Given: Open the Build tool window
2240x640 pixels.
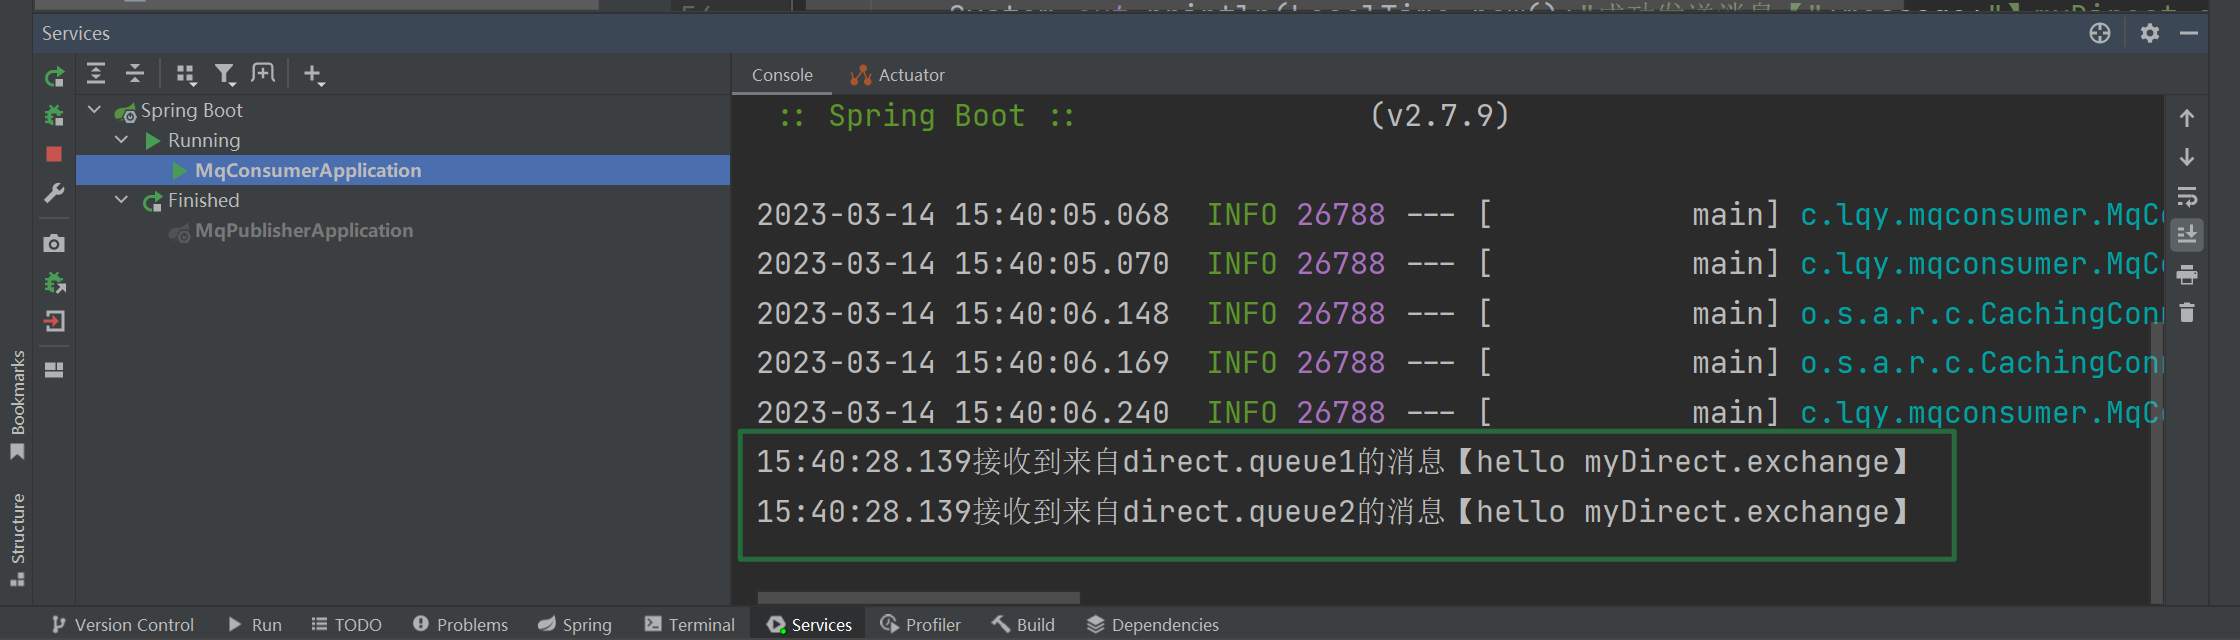Looking at the screenshot, I should tap(1023, 624).
